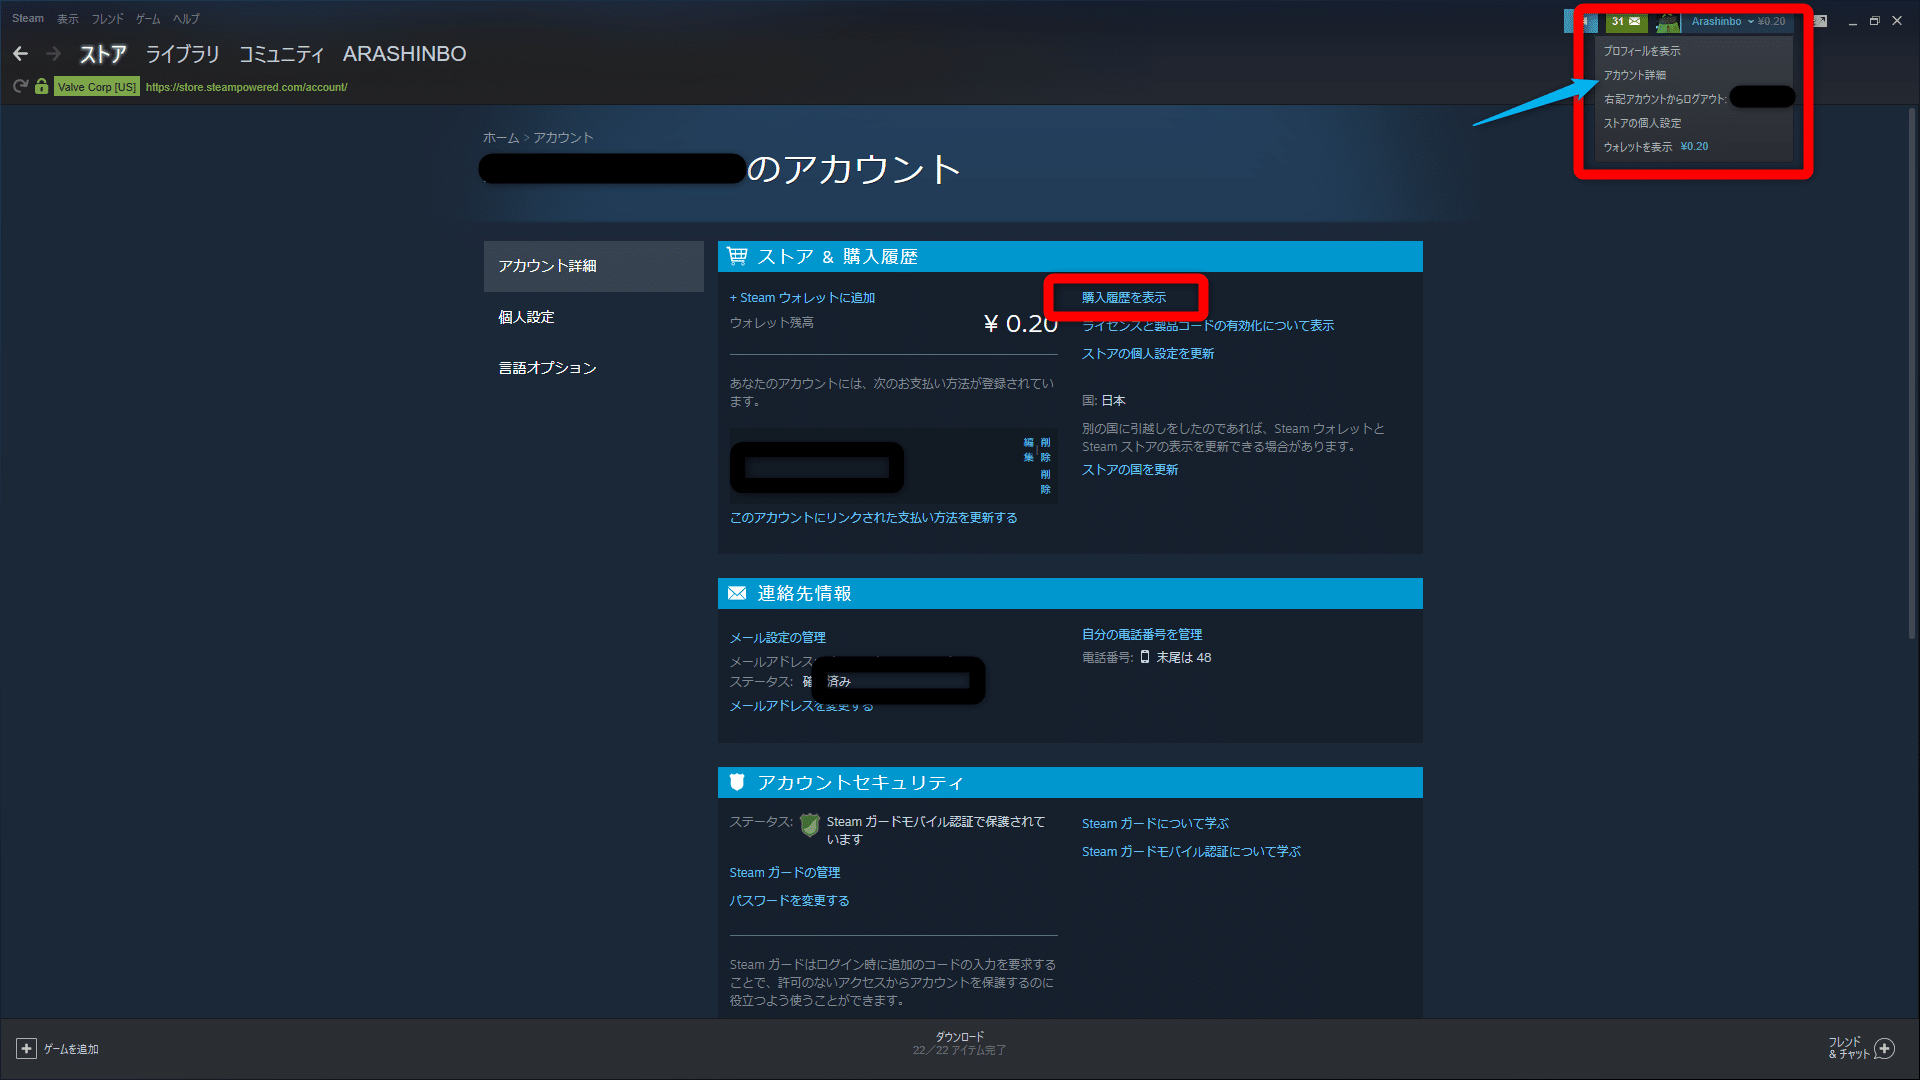Viewport: 1920px width, 1080px height.
Task: Click the store URL address bar
Action: coord(247,87)
